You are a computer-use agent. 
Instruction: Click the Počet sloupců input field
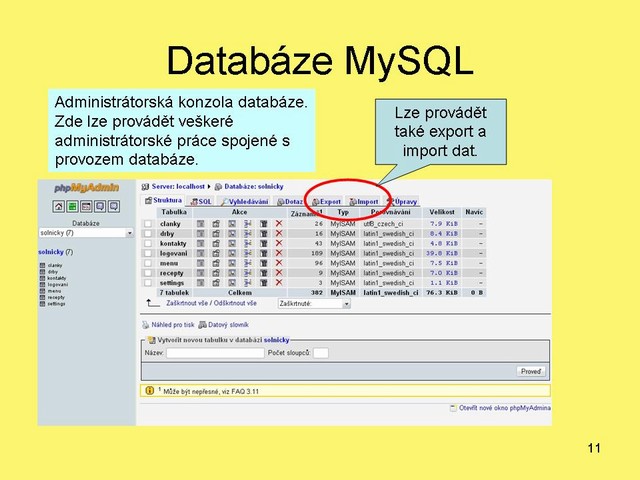coord(321,353)
